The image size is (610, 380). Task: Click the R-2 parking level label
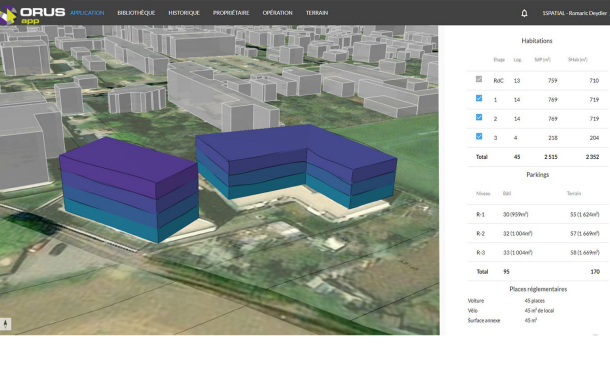click(480, 233)
